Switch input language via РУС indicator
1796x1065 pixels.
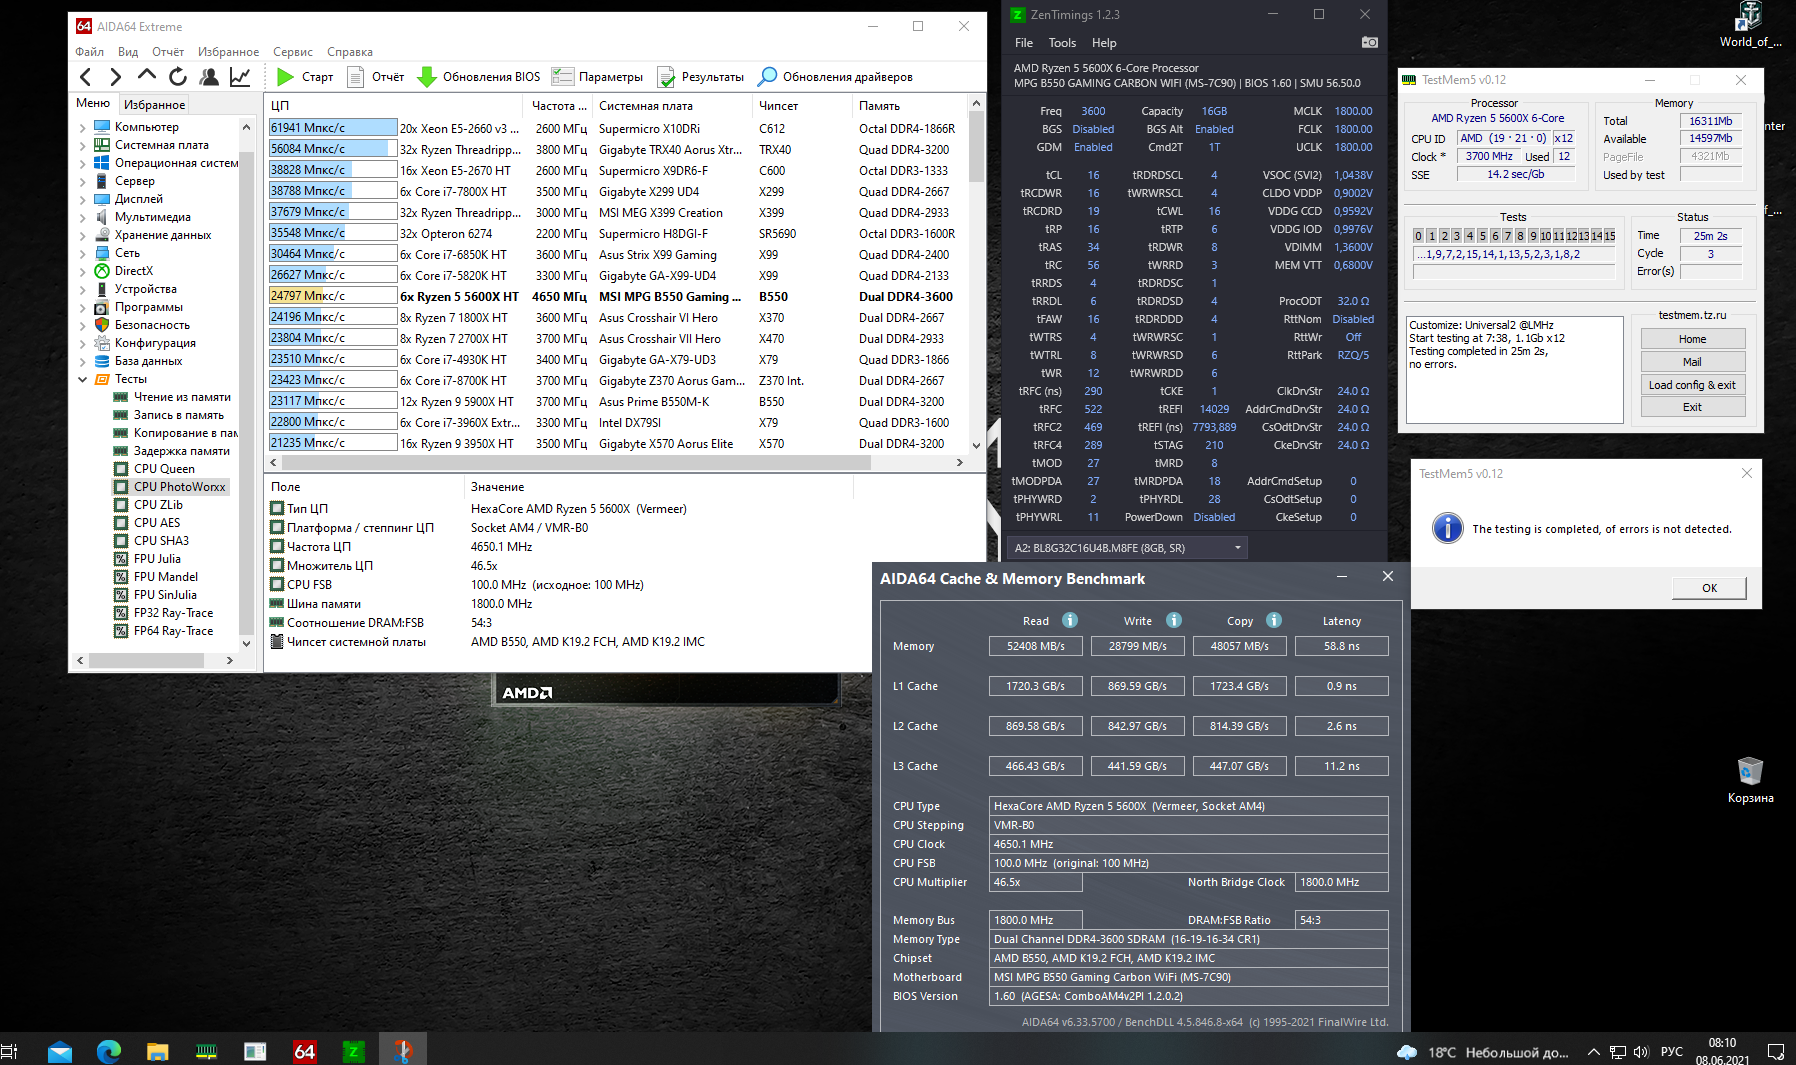tap(1672, 1051)
